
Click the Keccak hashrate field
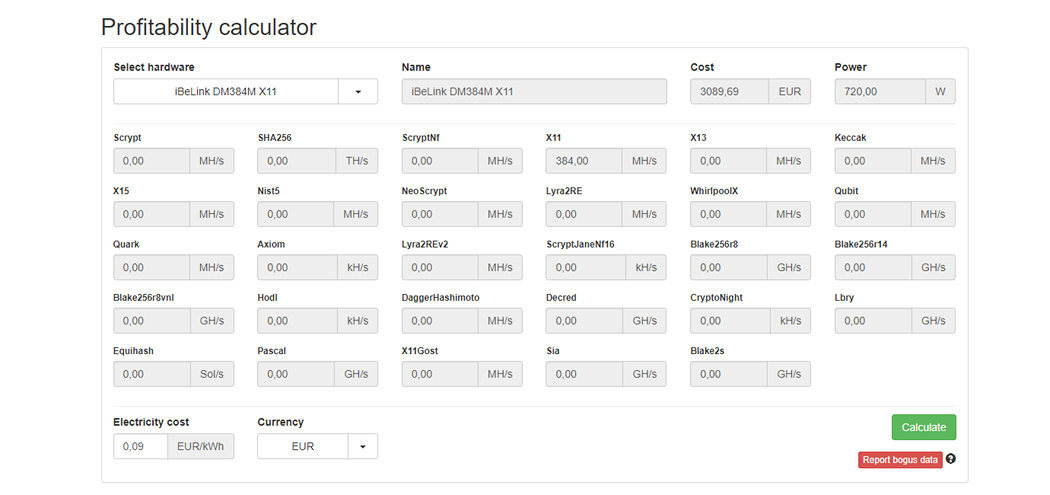873,161
